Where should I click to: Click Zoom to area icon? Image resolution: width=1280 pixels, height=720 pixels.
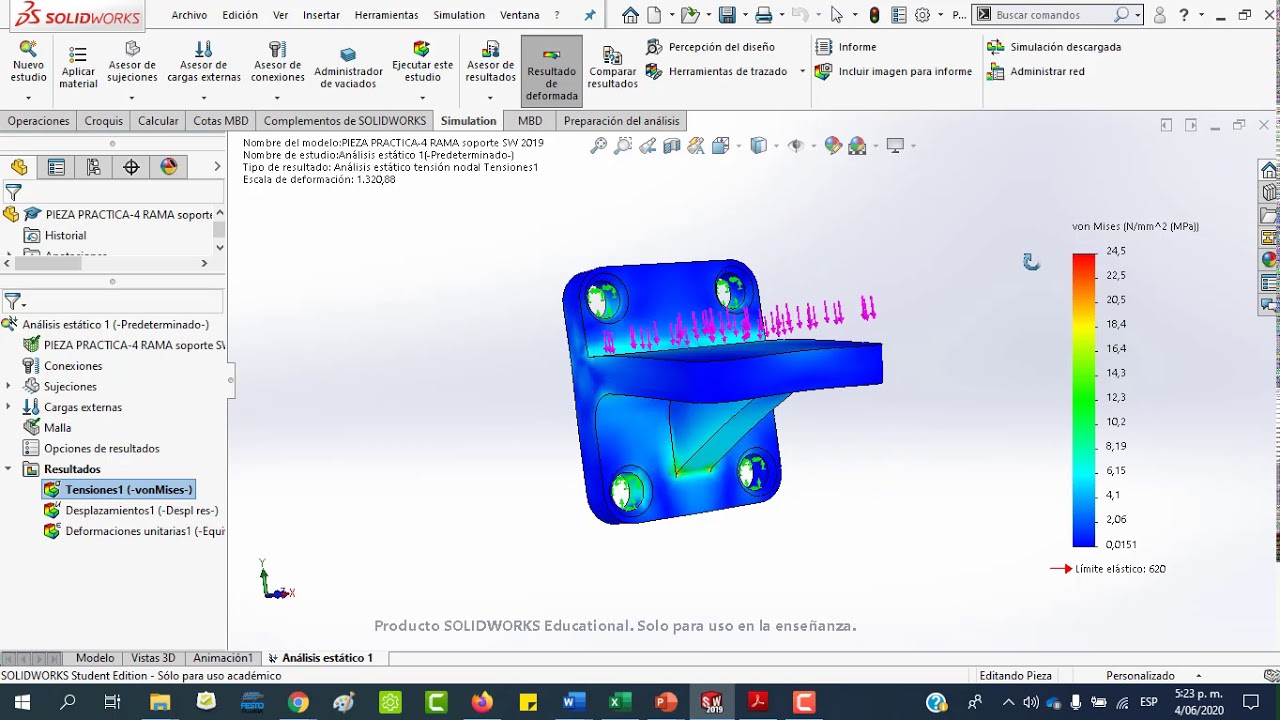point(623,146)
